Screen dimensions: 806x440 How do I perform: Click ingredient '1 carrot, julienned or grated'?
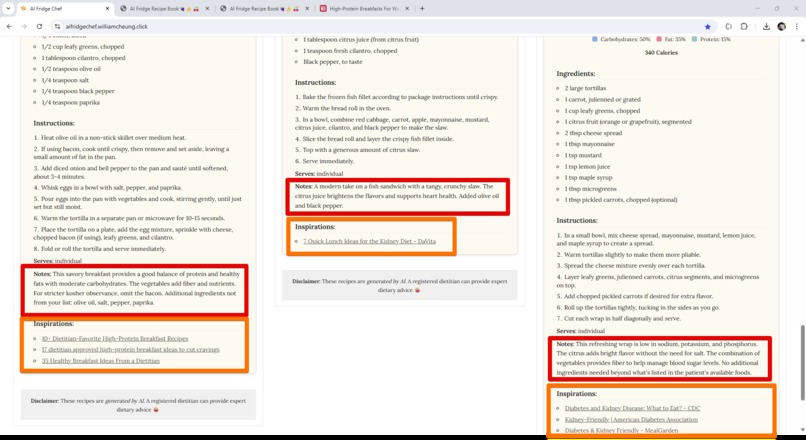coord(602,100)
